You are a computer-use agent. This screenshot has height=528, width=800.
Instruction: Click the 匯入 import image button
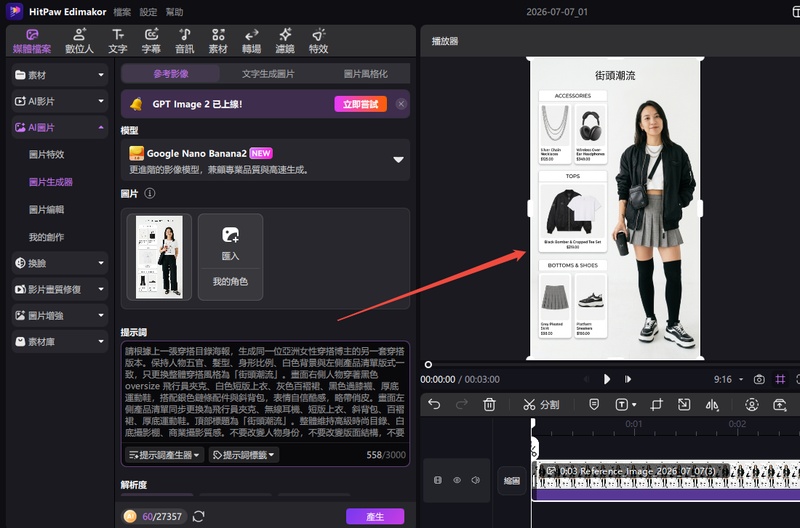click(231, 242)
